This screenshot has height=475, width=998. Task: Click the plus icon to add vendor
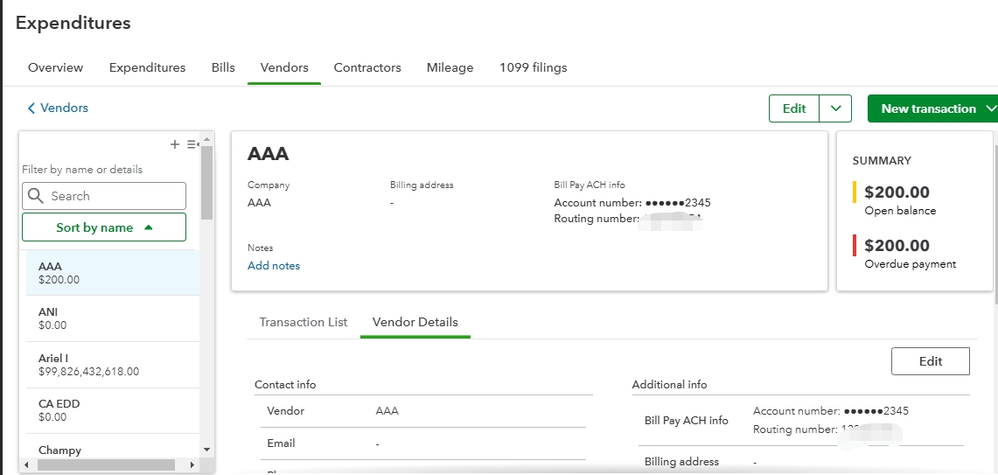175,144
